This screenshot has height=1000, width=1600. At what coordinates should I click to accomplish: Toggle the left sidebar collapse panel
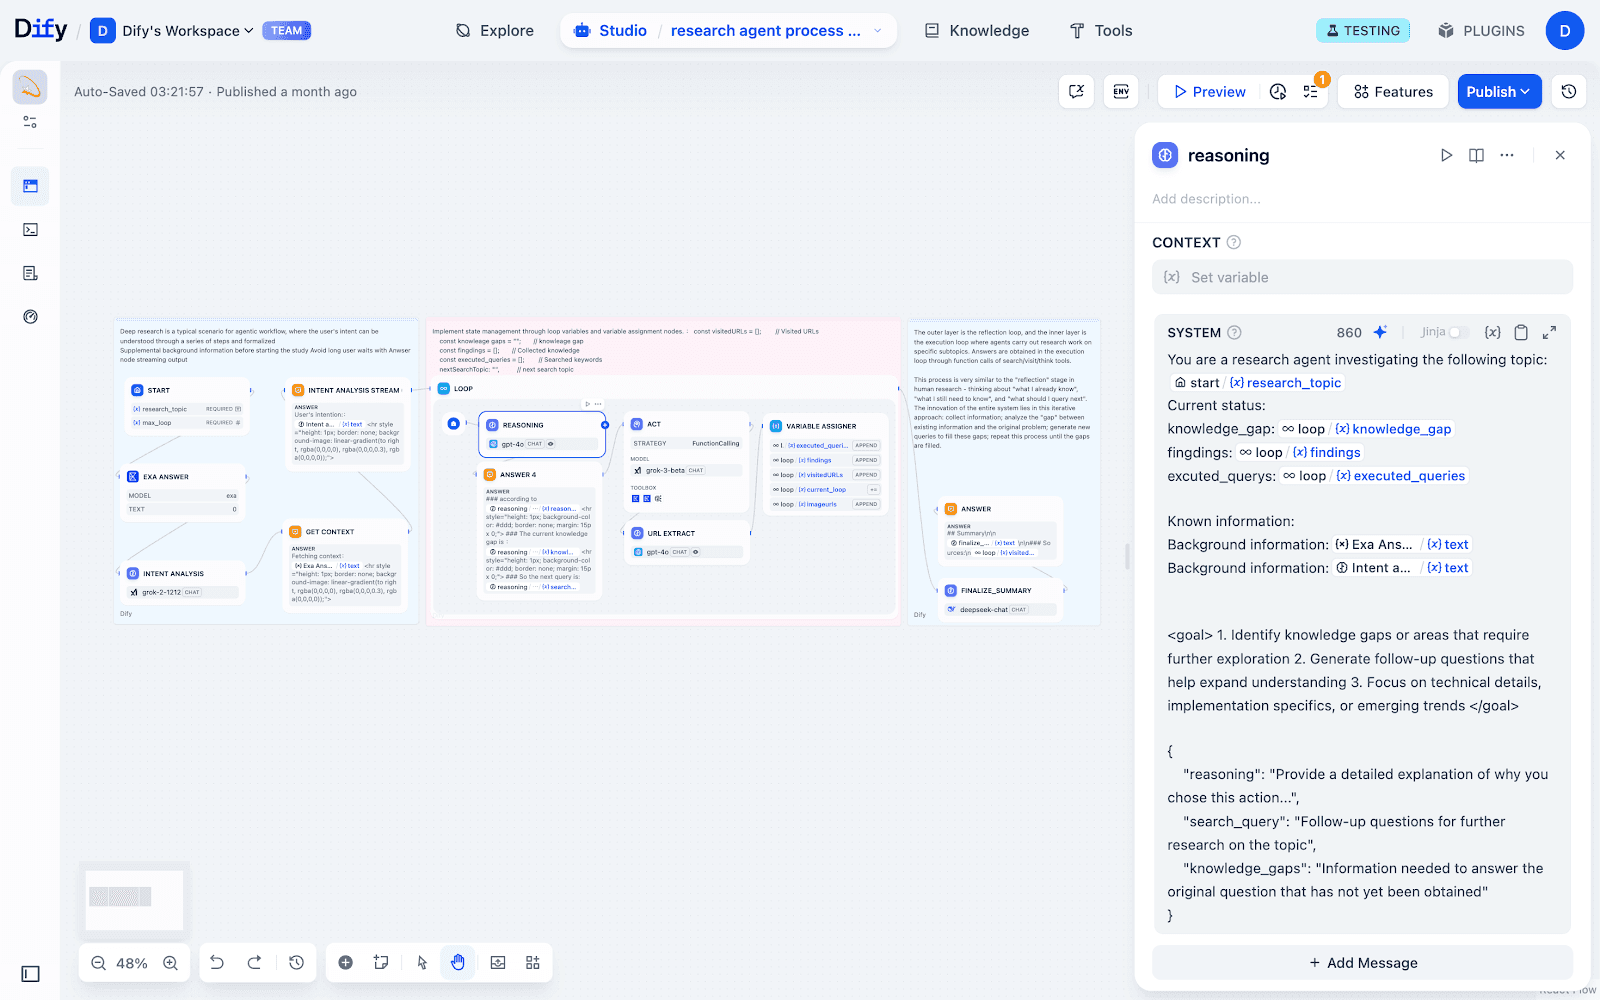pyautogui.click(x=30, y=974)
